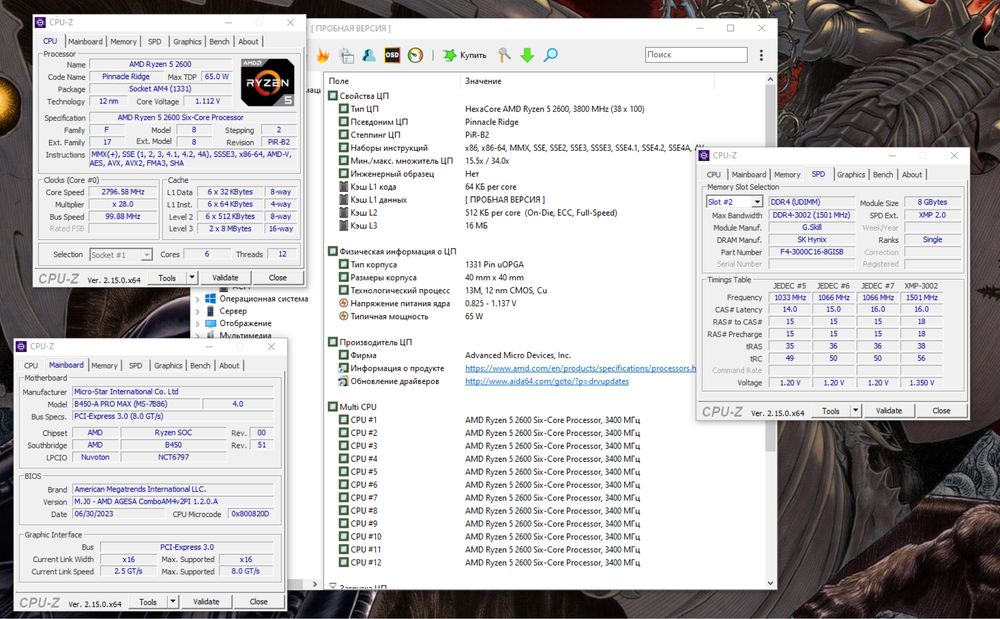The image size is (1000, 619).
Task: Click the icon beside CPU #1 row
Action: (343, 420)
